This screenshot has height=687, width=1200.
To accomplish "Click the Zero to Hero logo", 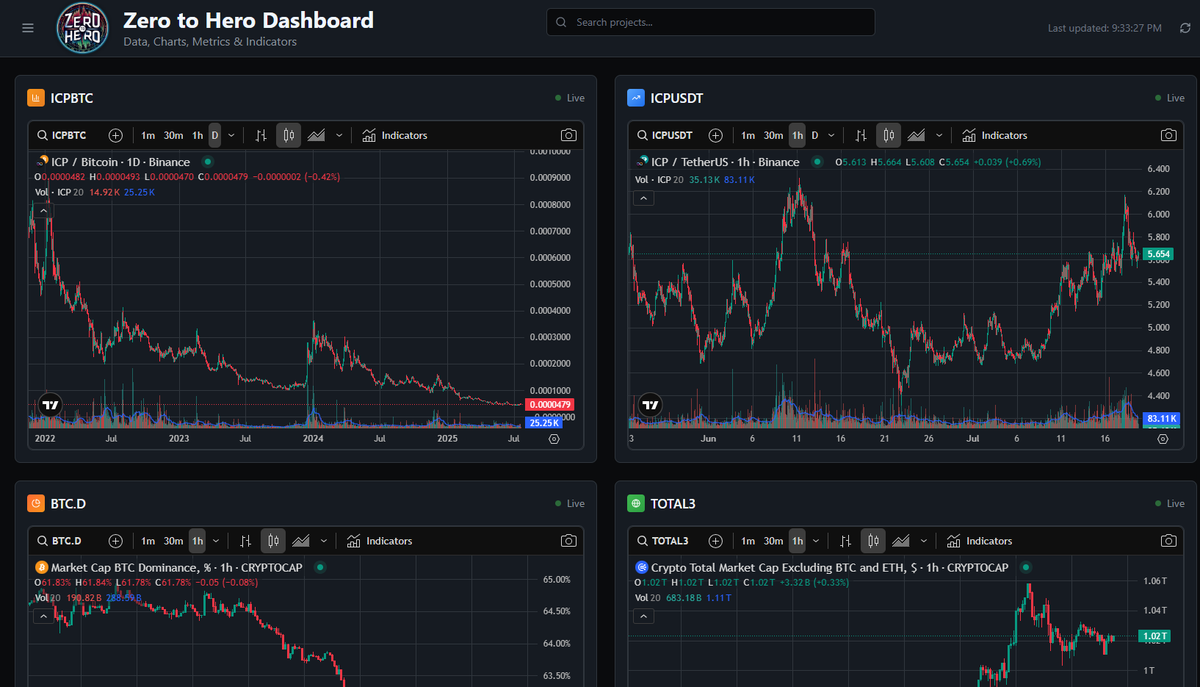I will (x=82, y=27).
